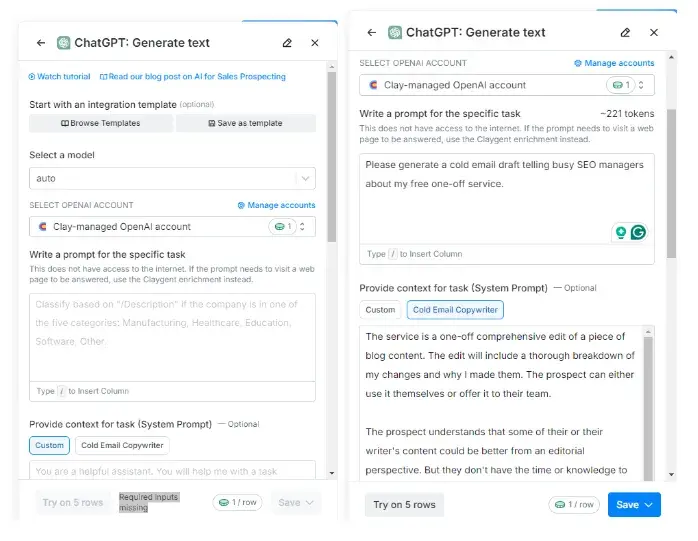This screenshot has width=698, height=541.
Task: Expand OpenAI account selector in left panel
Action: pyautogui.click(x=172, y=227)
